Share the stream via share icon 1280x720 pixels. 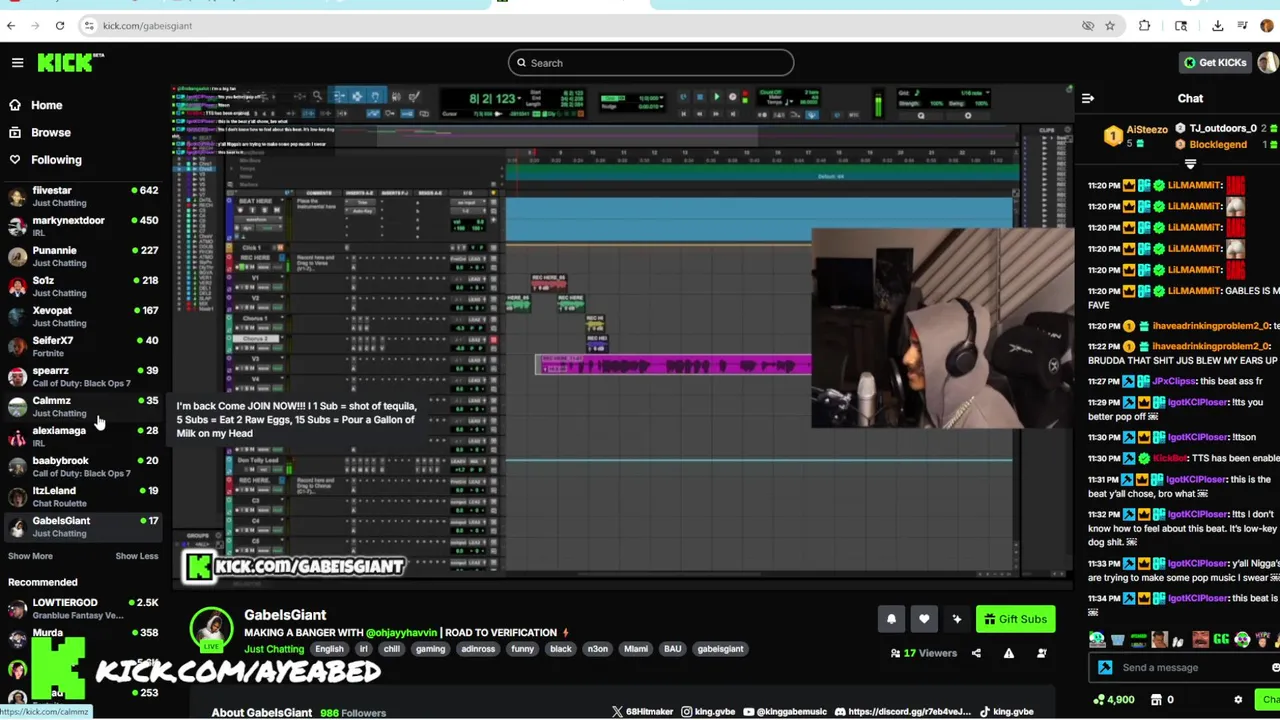click(x=976, y=653)
